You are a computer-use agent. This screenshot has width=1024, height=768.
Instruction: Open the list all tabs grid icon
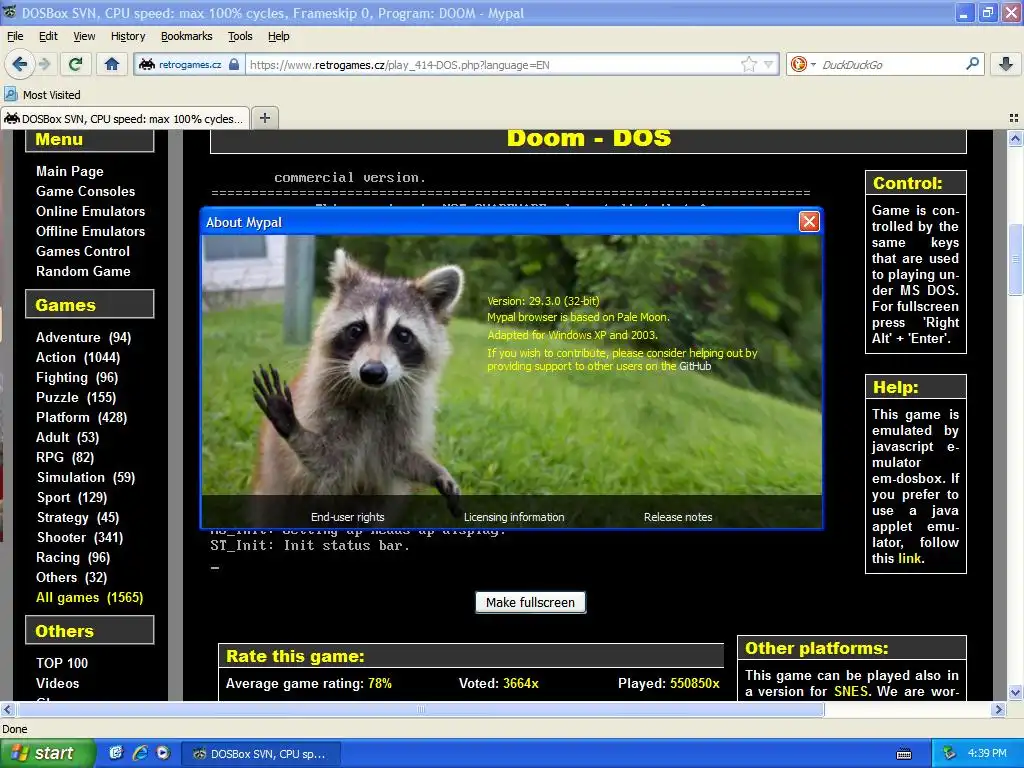(1014, 118)
